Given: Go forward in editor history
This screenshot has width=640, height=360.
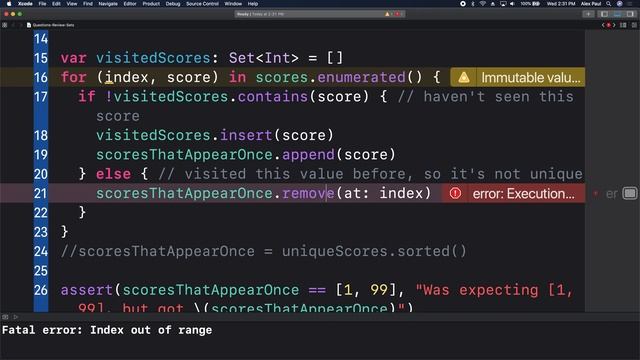Looking at the screenshot, I should tap(20, 25).
